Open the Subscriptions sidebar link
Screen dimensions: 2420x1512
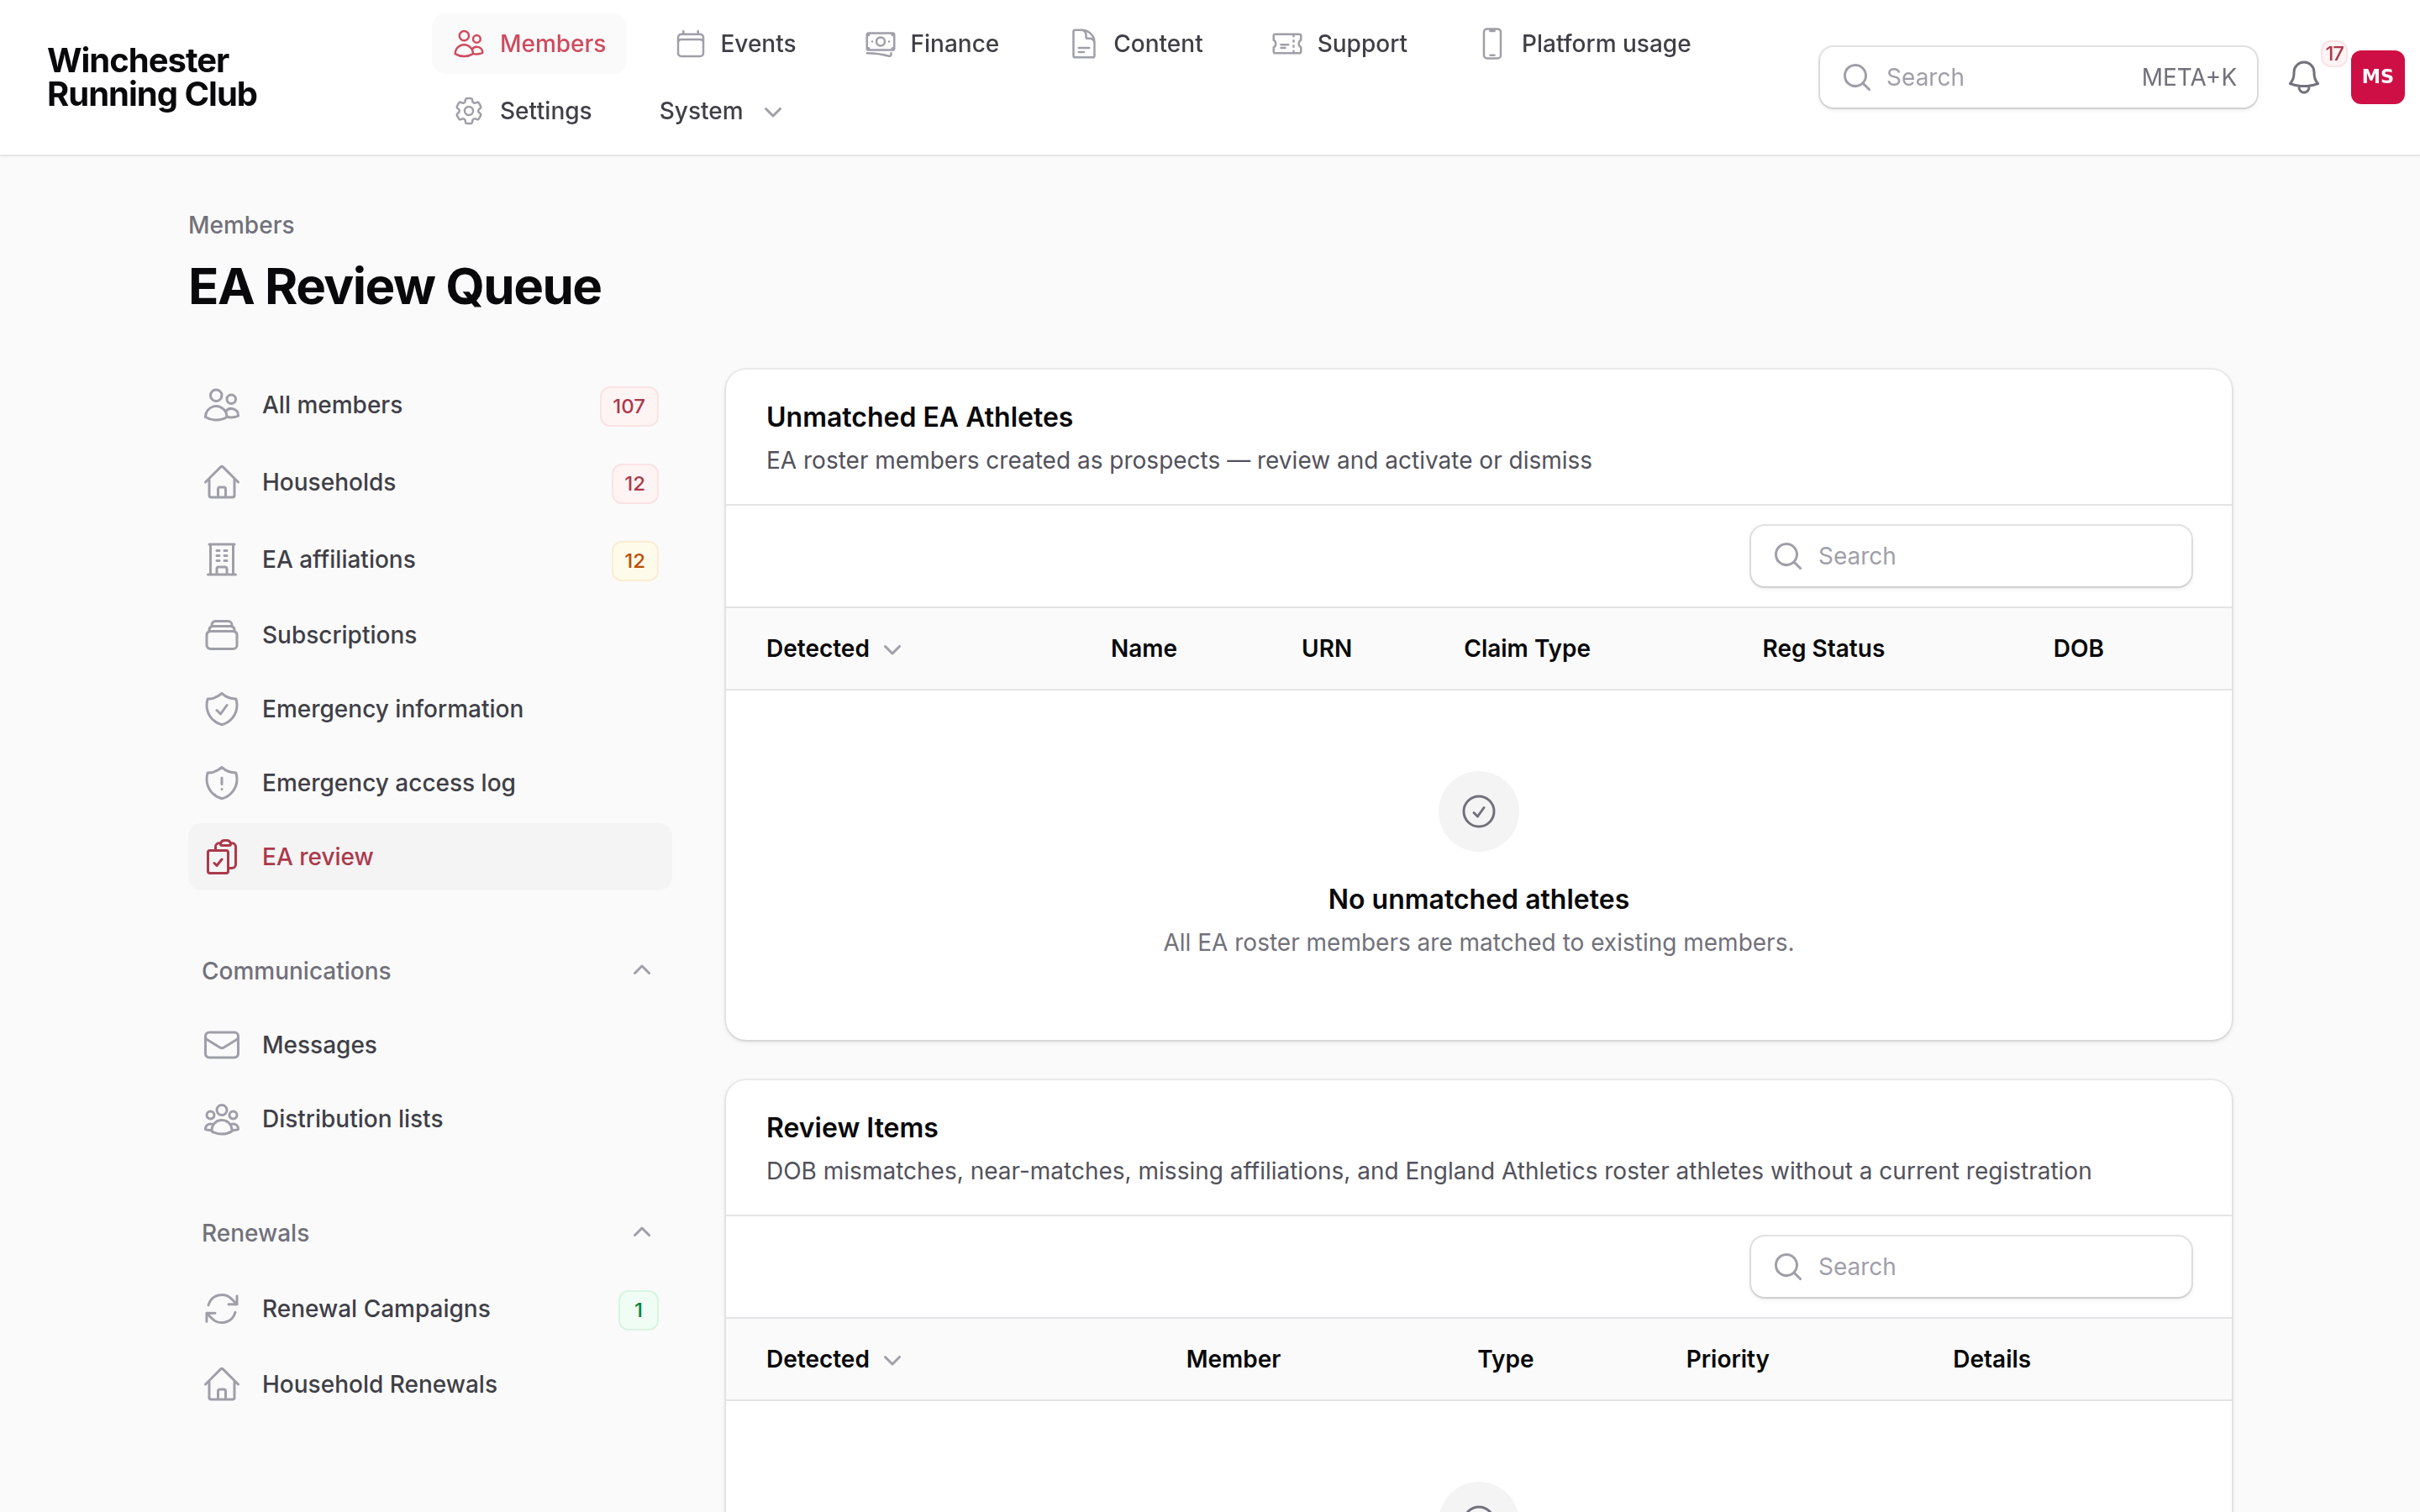click(x=430, y=635)
